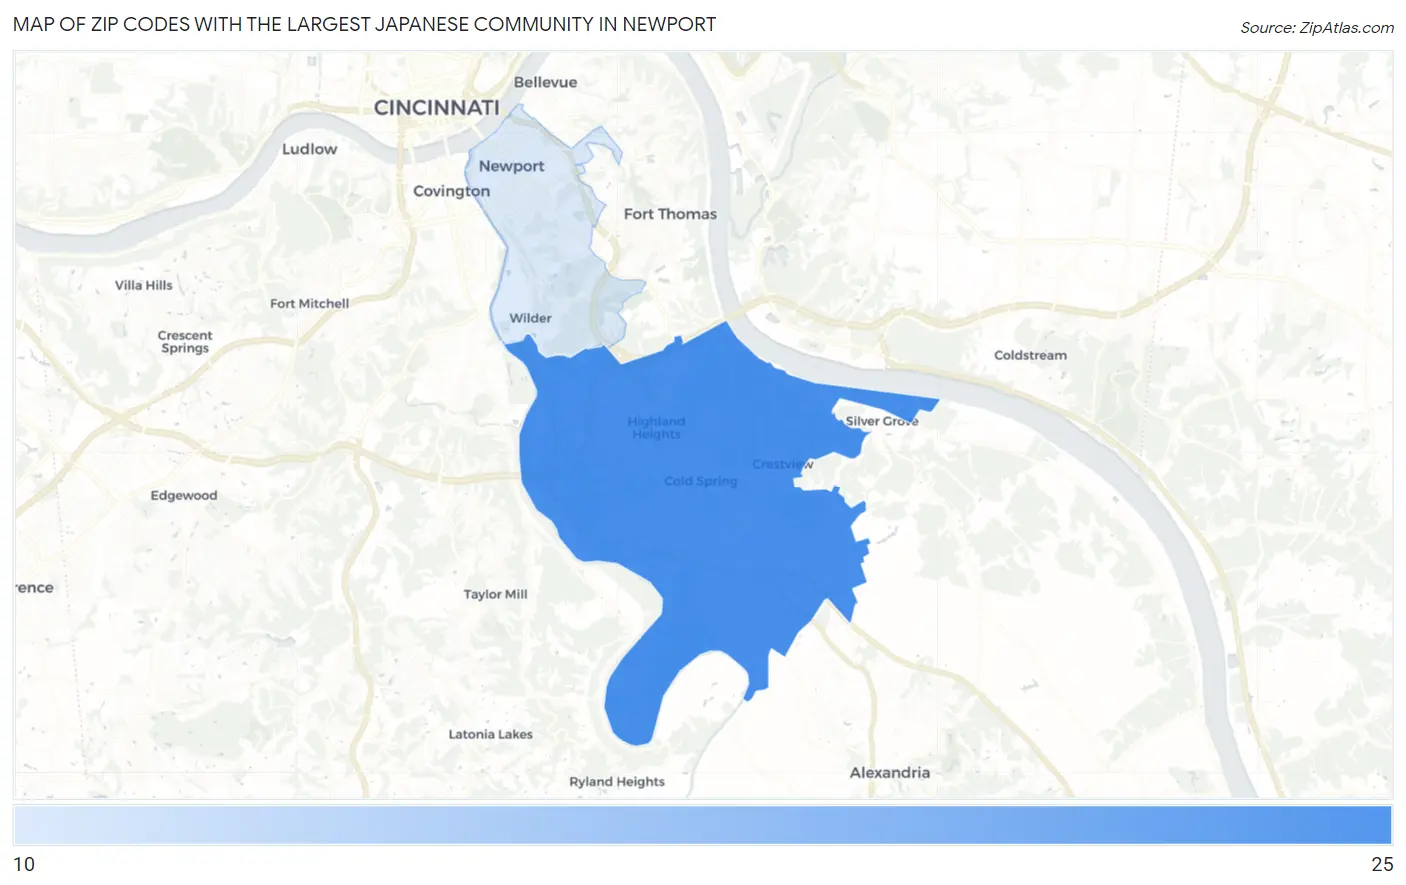Click the Covington map label
Viewport: 1406px width, 885px height.
451,191
